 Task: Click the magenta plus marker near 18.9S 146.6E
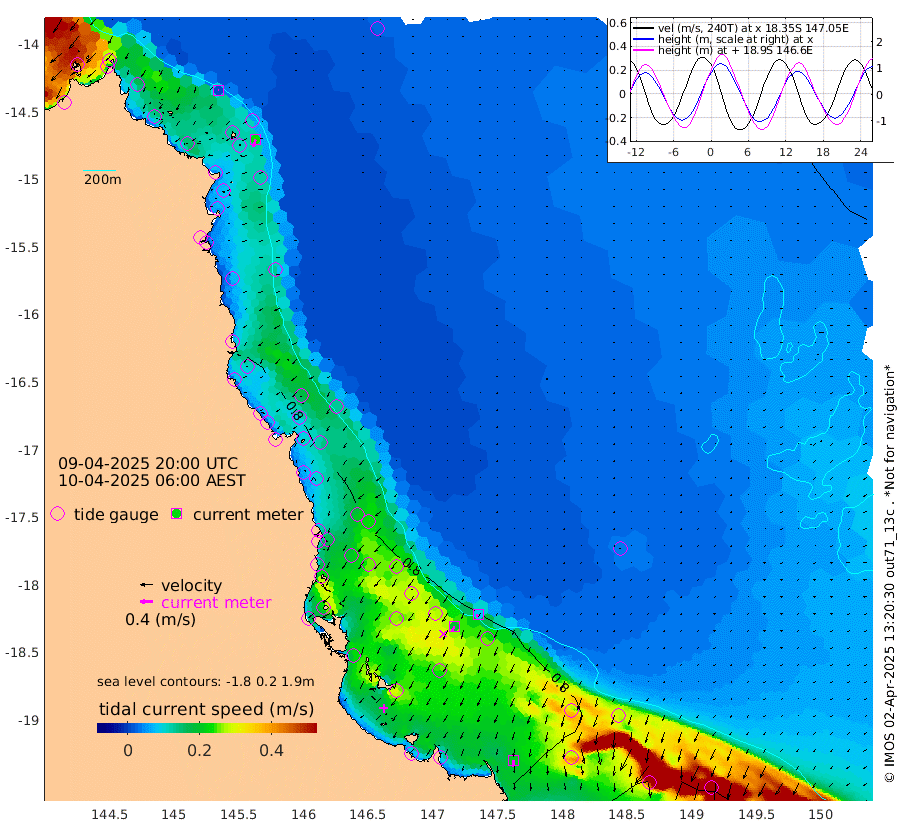(x=383, y=708)
